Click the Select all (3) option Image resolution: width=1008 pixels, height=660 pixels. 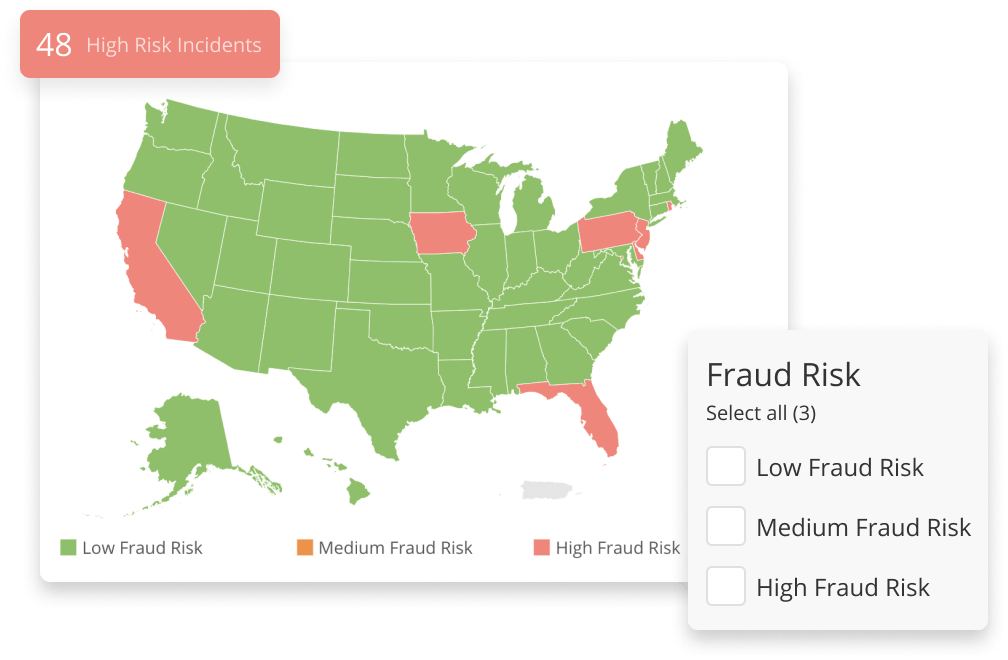(x=760, y=413)
